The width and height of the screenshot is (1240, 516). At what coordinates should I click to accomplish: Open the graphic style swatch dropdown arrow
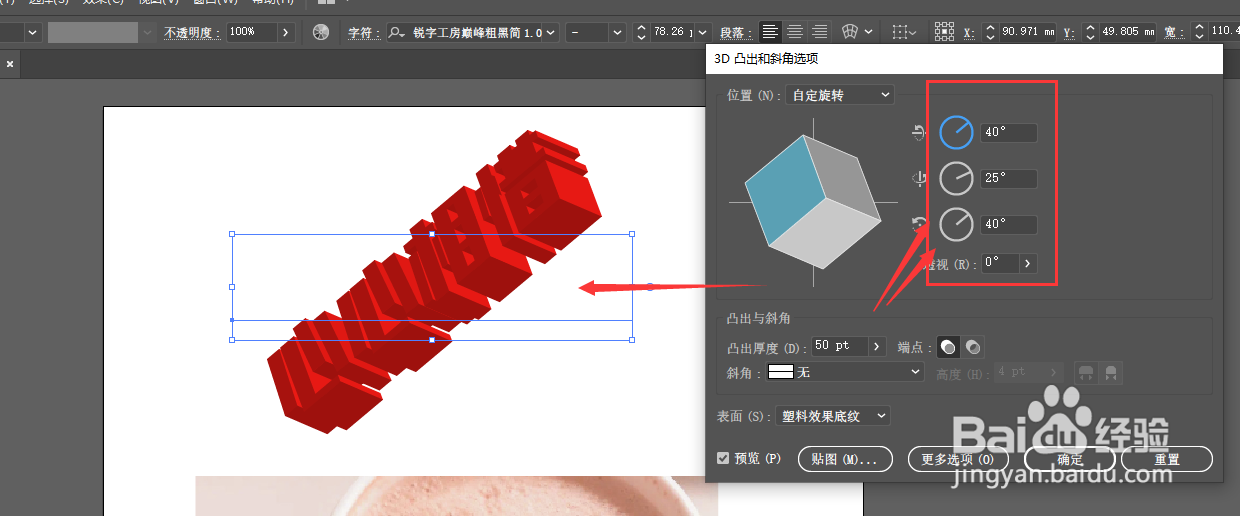click(149, 32)
